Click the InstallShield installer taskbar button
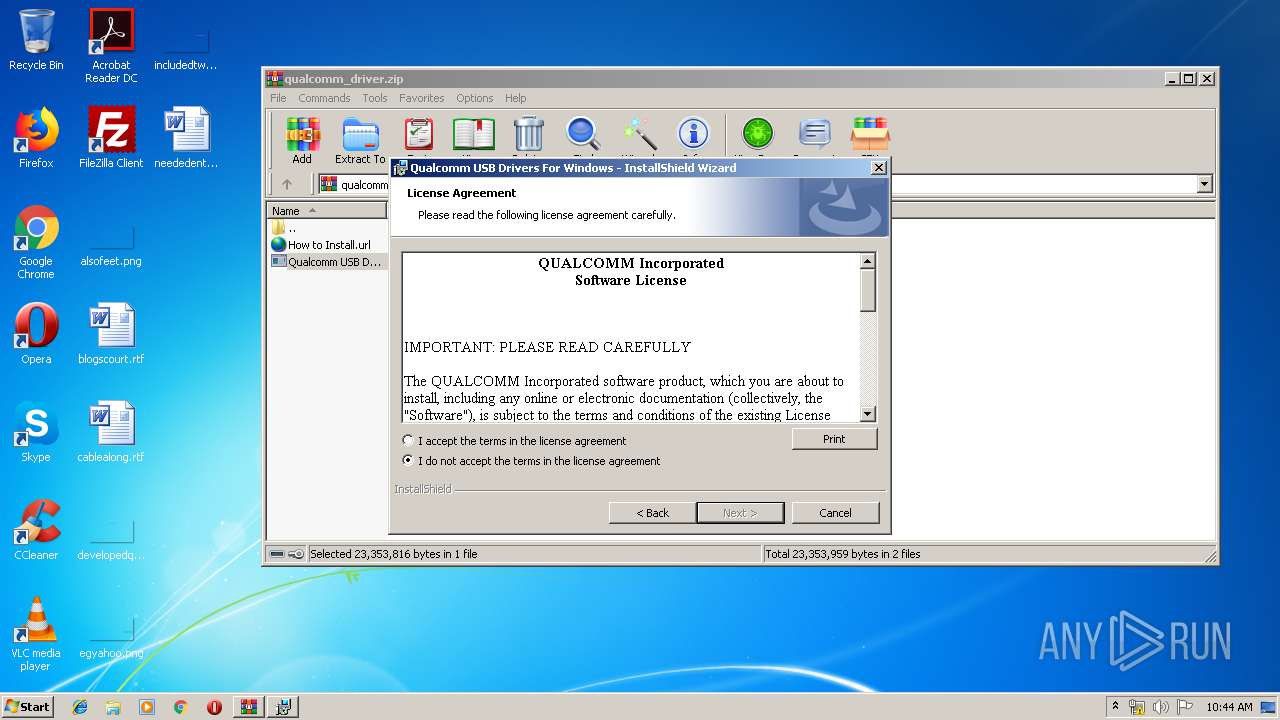Screen dimensions: 1280x720 (283, 707)
